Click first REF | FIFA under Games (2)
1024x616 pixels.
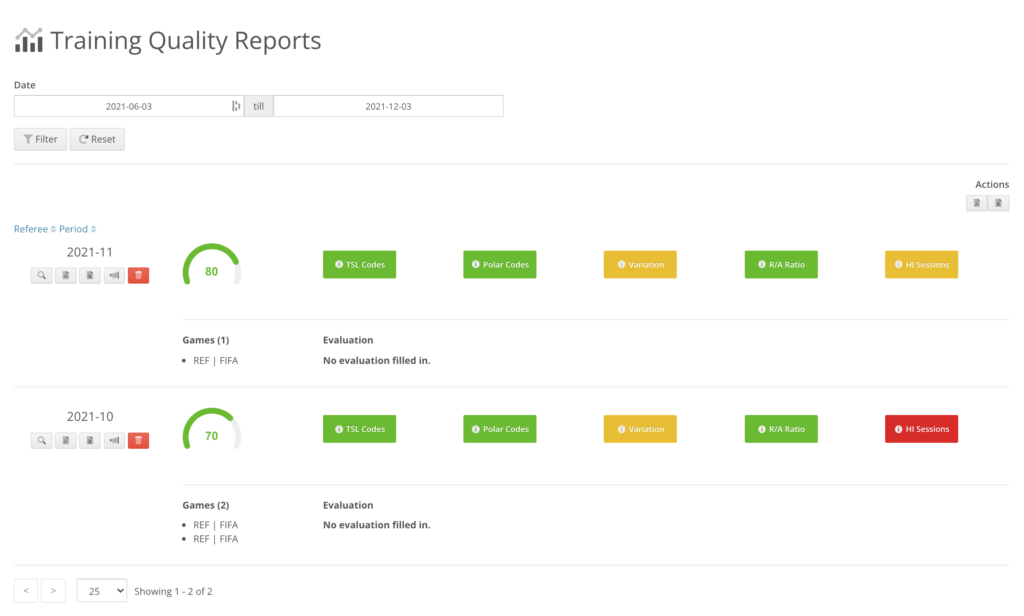coord(216,525)
